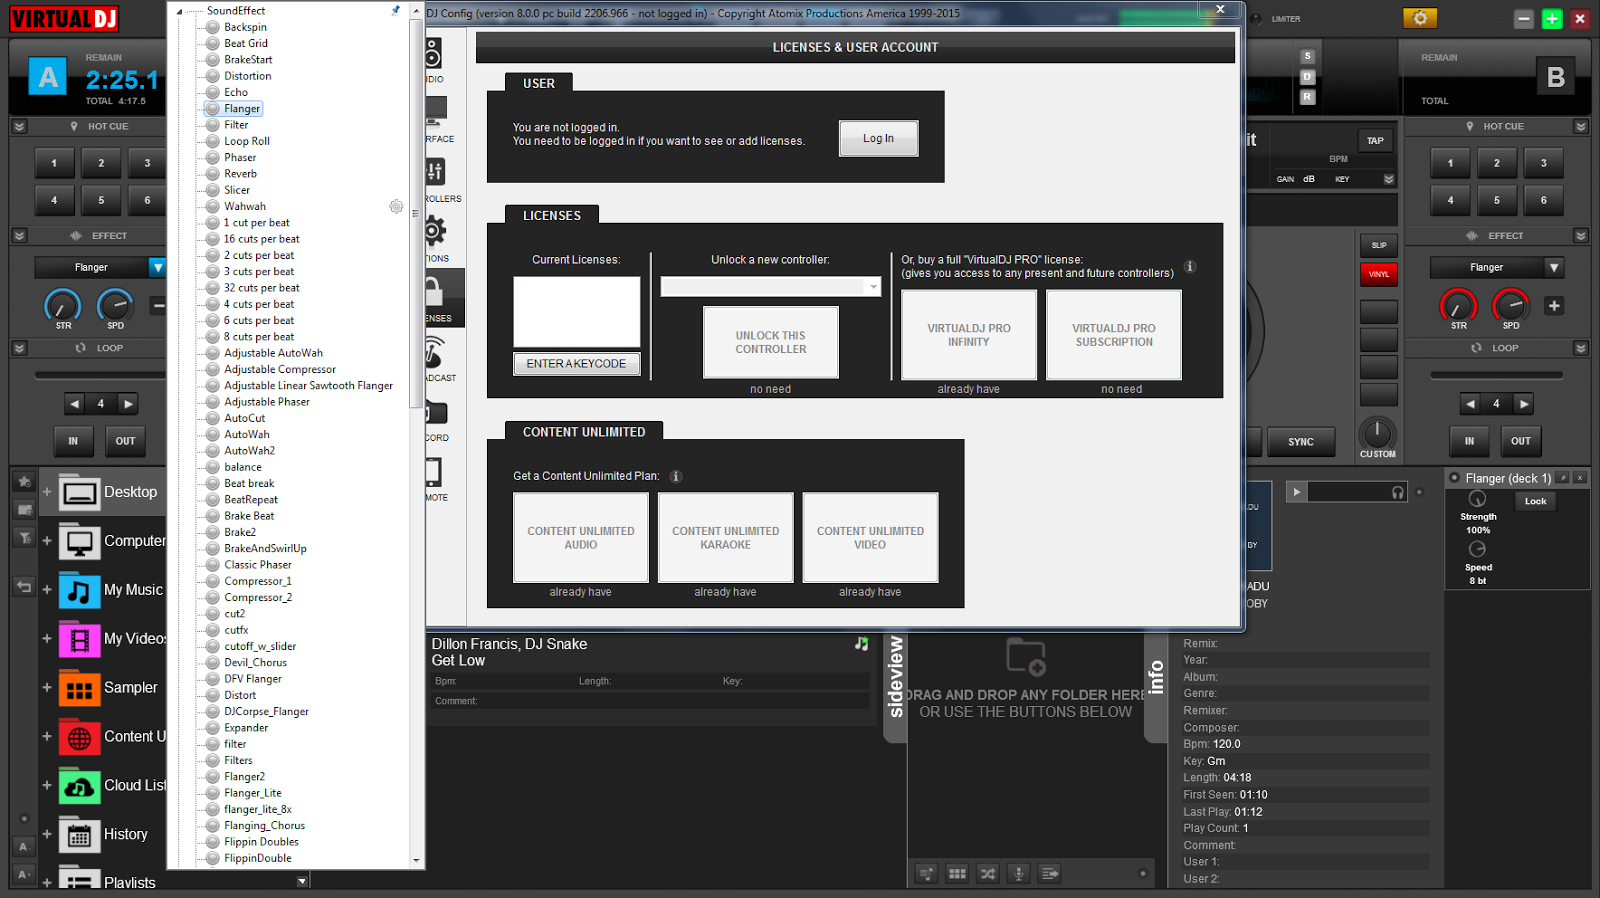Open the Desktop folder icon
This screenshot has height=898, width=1600.
click(x=80, y=492)
